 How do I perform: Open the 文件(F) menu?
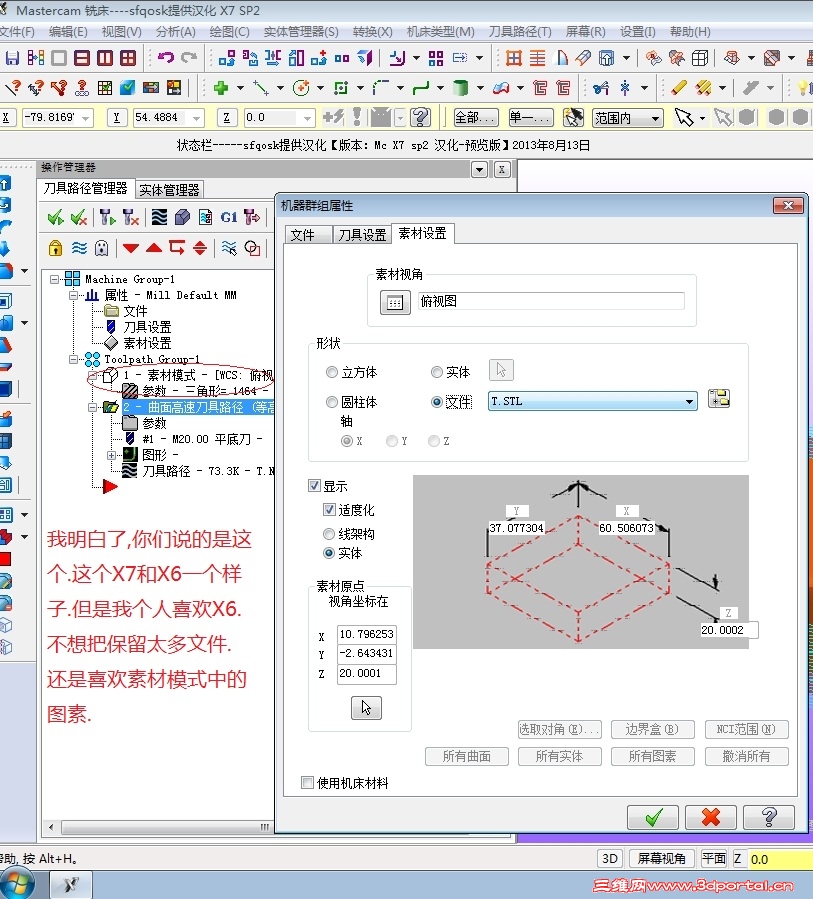pyautogui.click(x=17, y=32)
